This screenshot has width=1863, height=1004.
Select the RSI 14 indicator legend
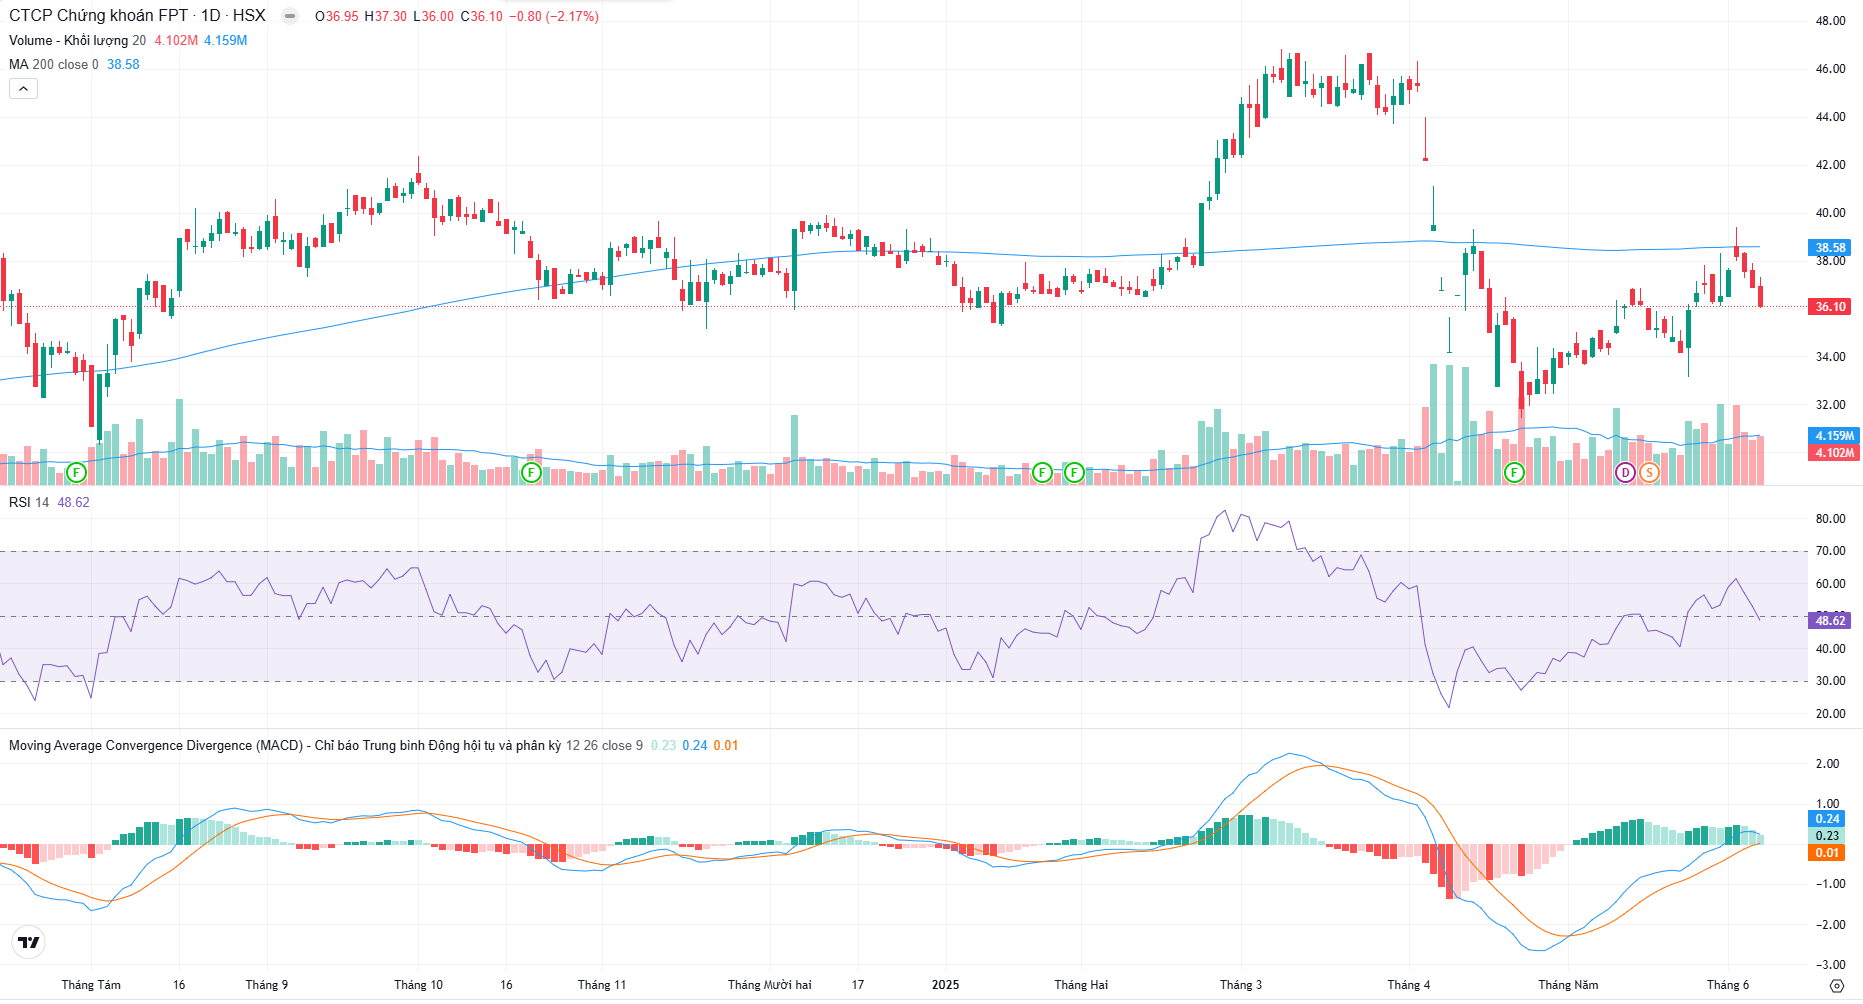pos(29,502)
